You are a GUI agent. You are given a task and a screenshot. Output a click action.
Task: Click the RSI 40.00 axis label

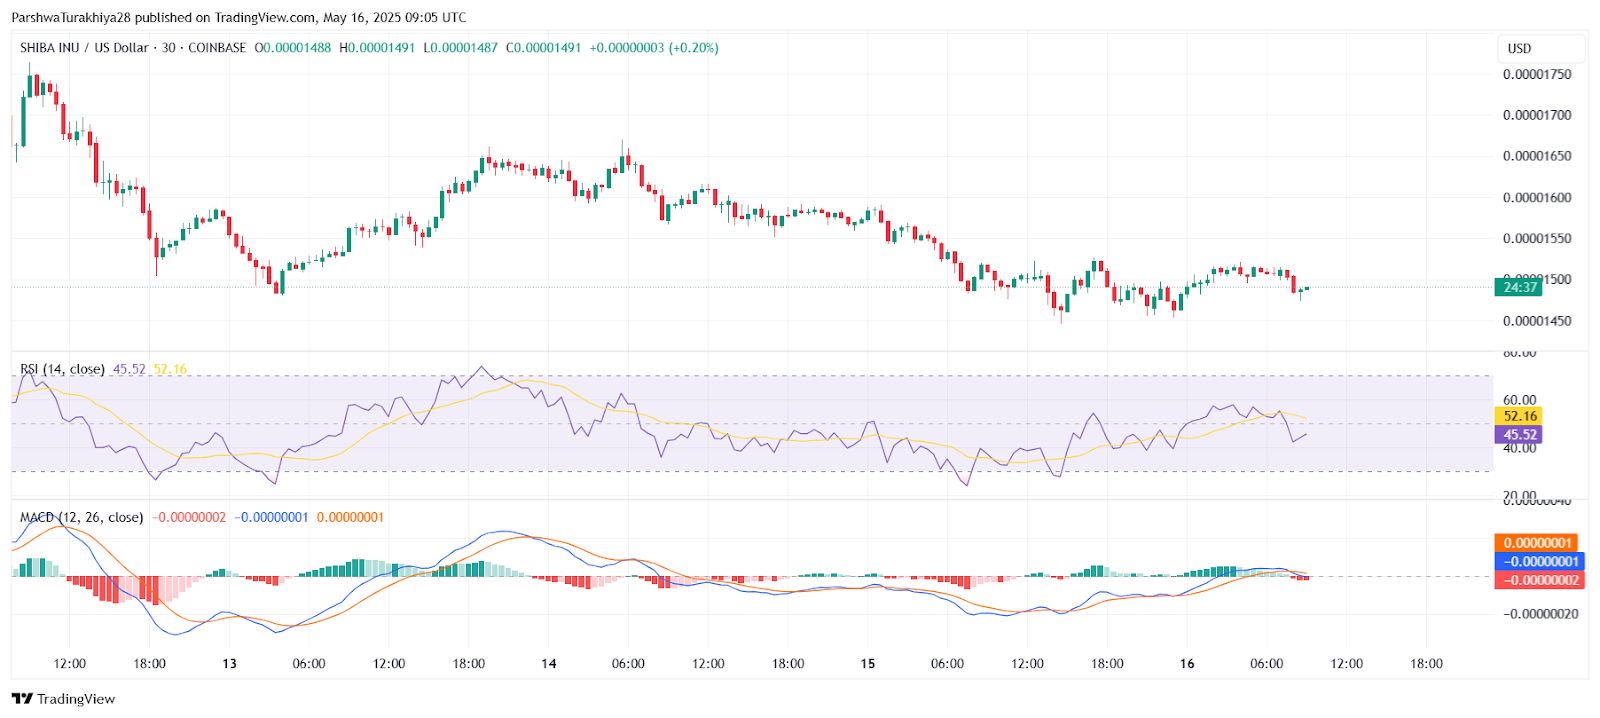[x=1520, y=448]
